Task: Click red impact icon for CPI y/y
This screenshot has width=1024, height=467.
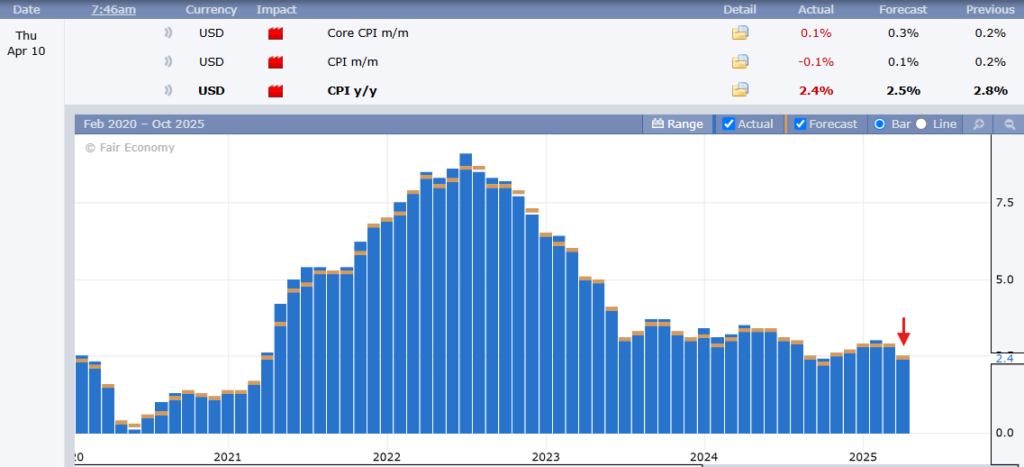Action: pos(276,91)
